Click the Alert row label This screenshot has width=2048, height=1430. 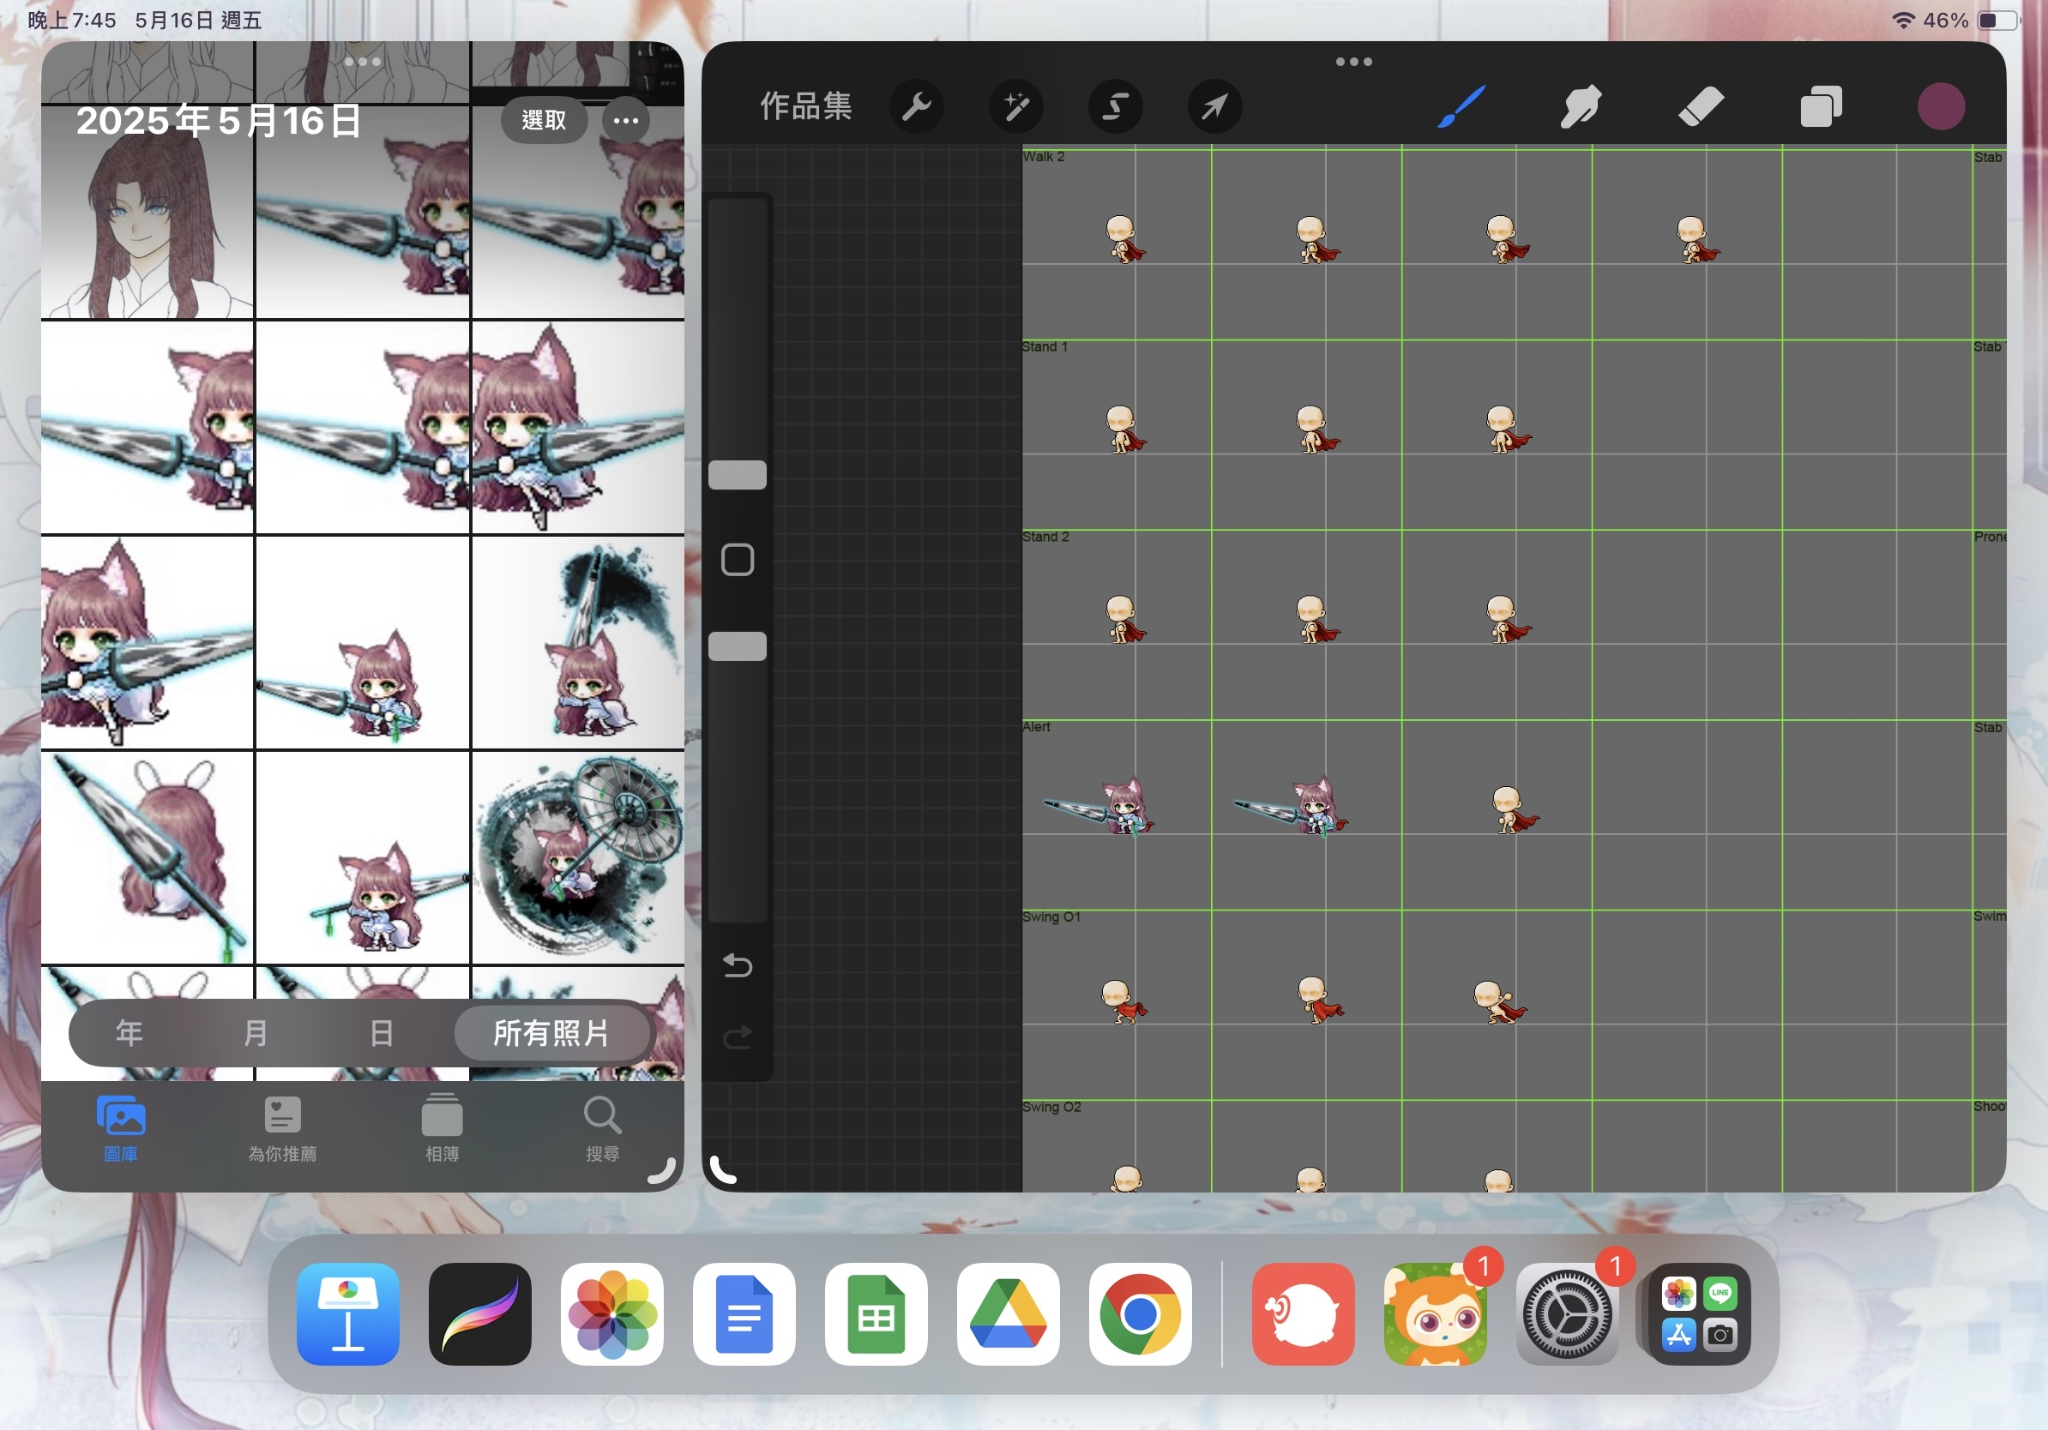click(x=1037, y=727)
